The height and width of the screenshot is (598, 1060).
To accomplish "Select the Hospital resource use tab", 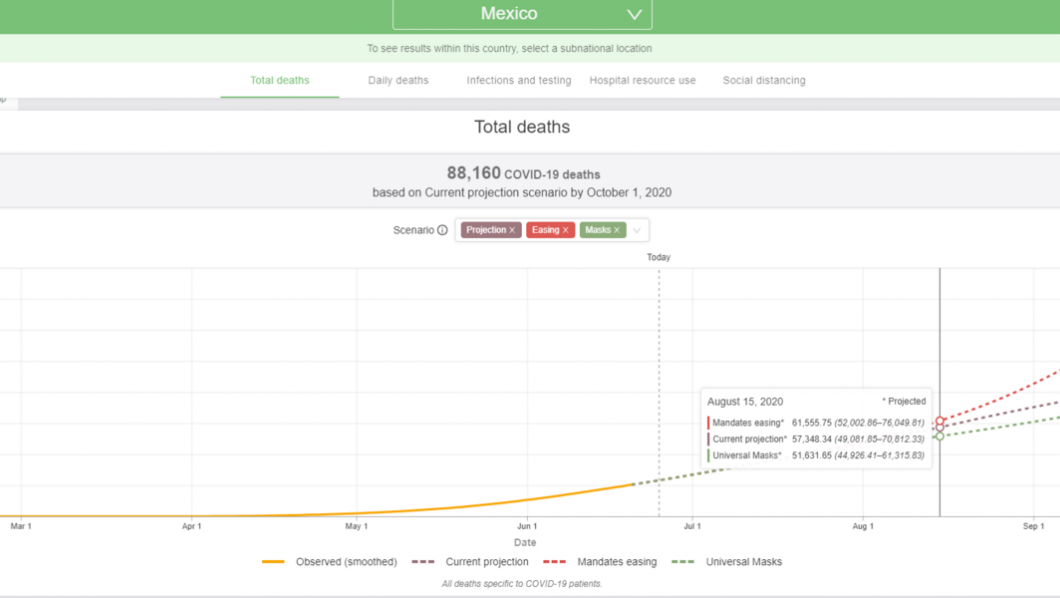I will [x=642, y=81].
